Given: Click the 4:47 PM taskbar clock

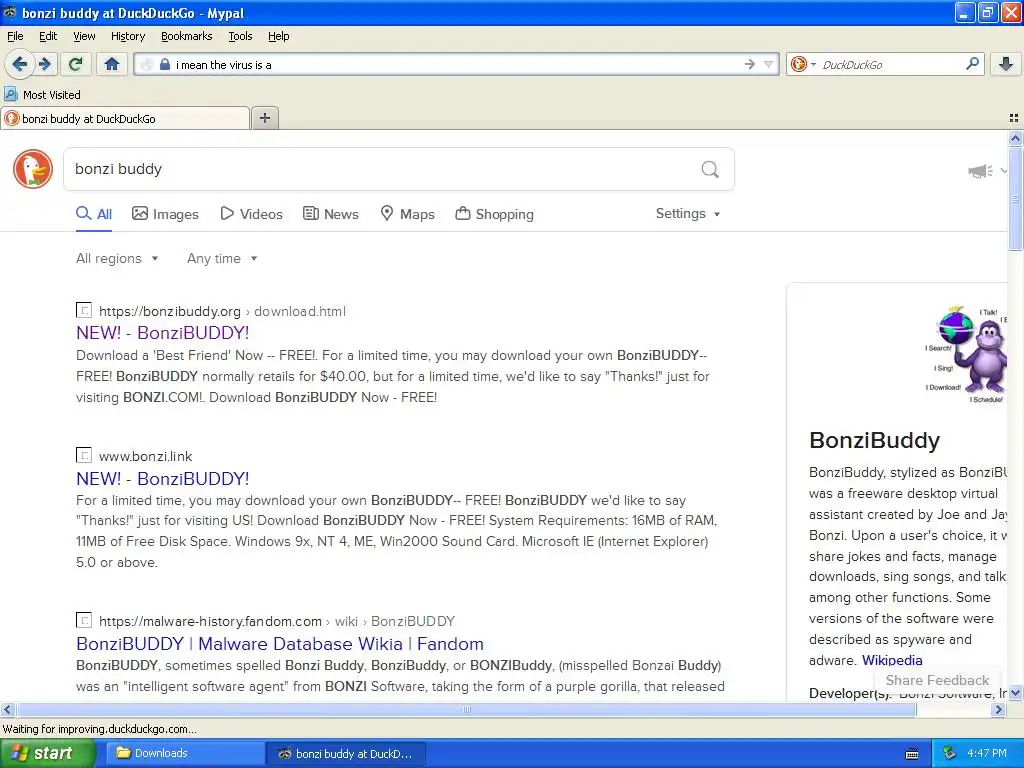Looking at the screenshot, I should click(987, 753).
